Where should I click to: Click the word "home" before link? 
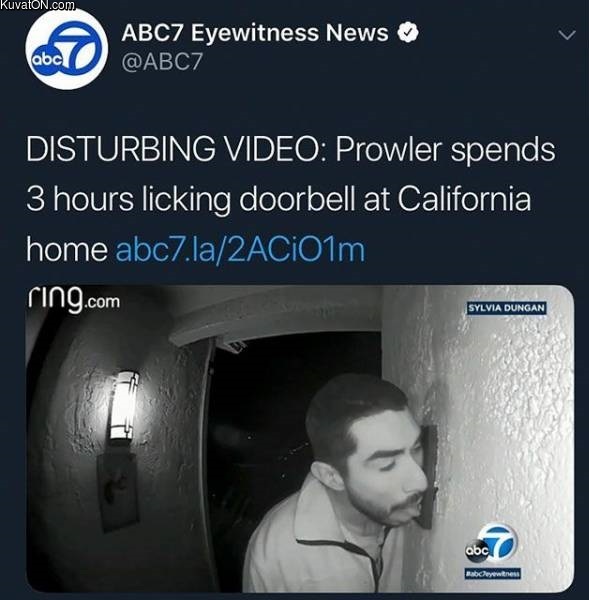point(67,249)
